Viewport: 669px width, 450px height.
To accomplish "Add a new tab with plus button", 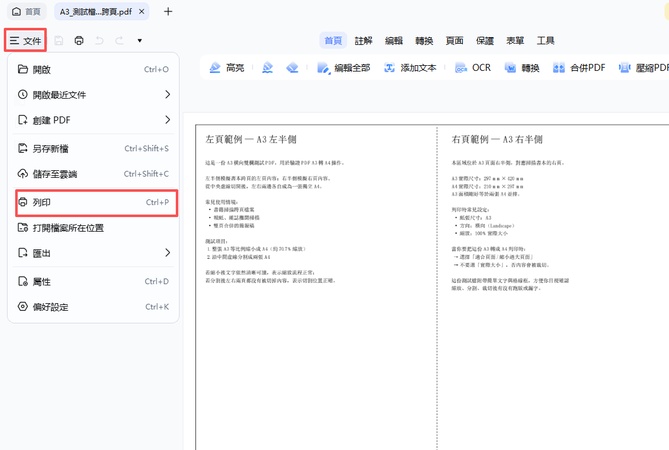I will coord(168,12).
